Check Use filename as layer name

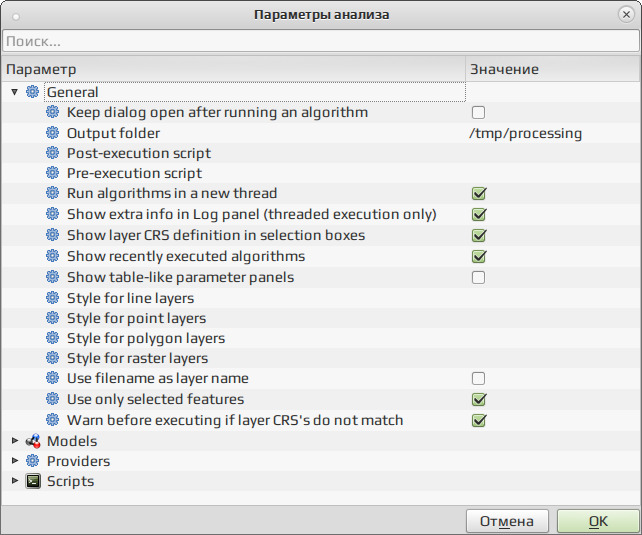point(478,378)
